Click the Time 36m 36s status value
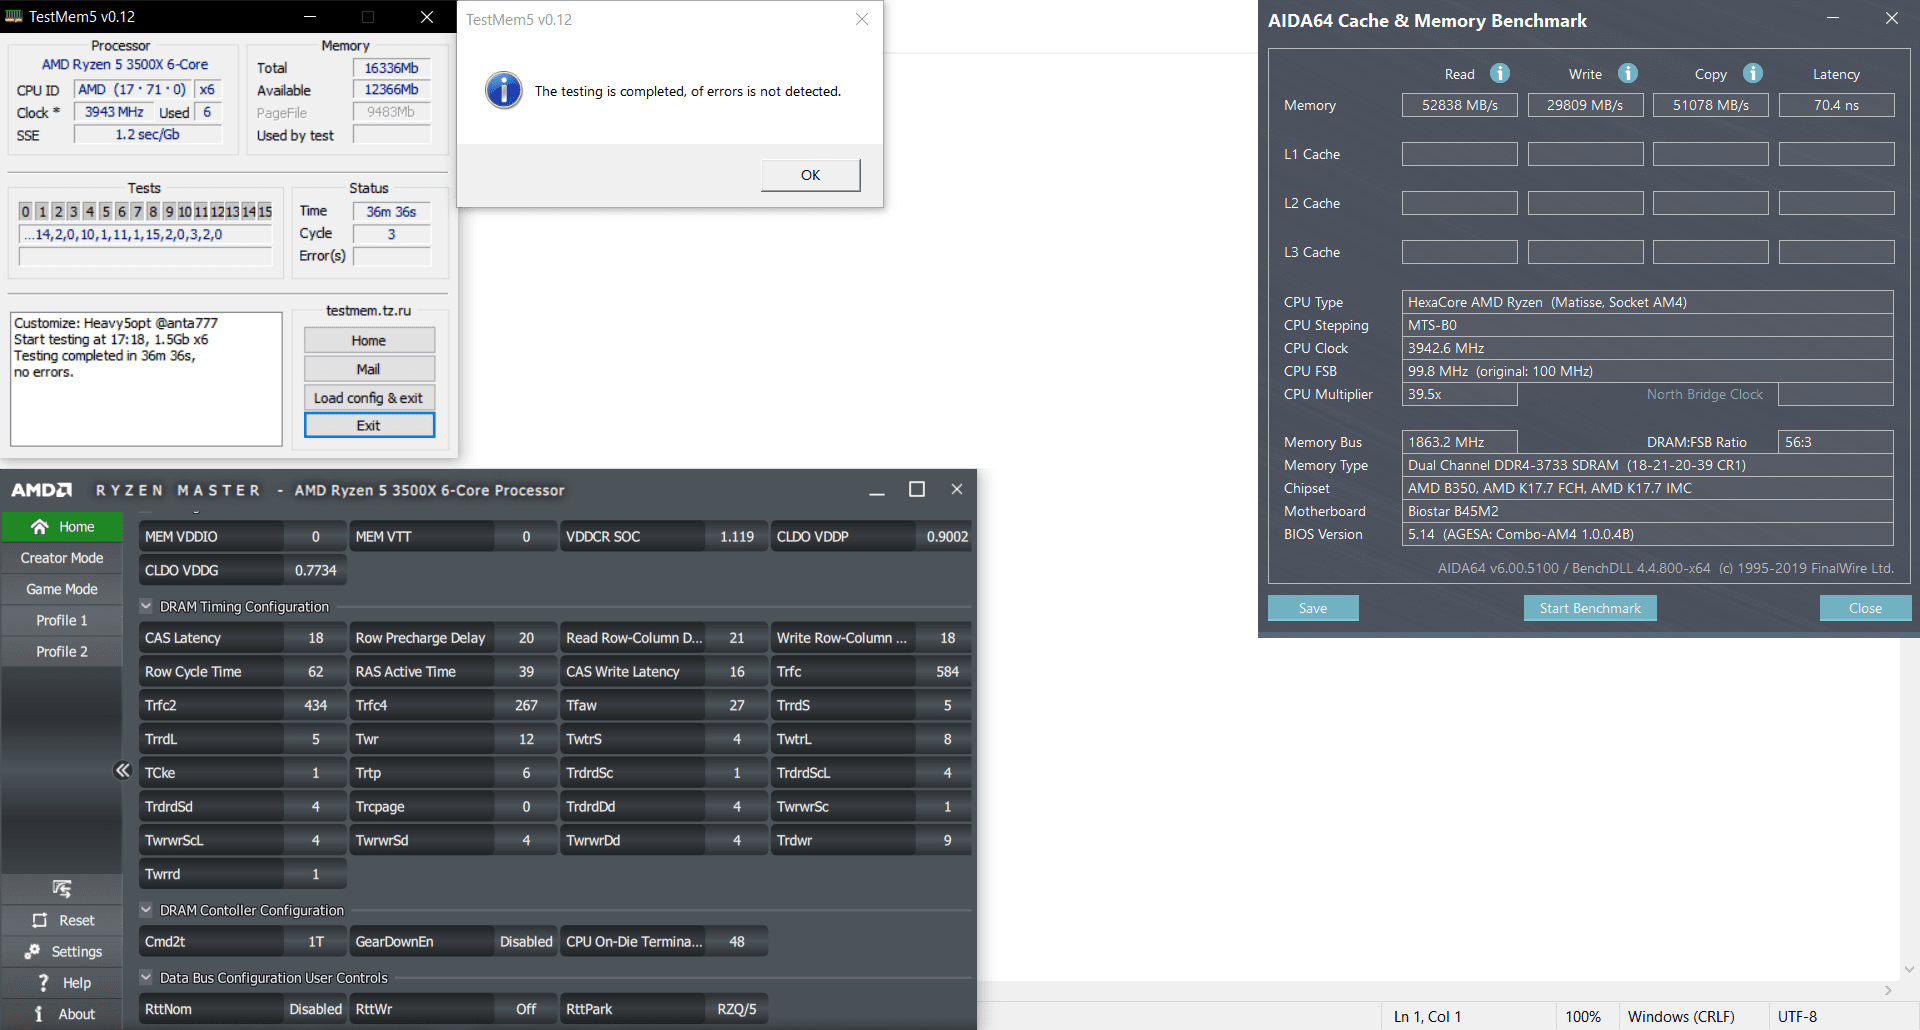The image size is (1920, 1030). click(x=391, y=211)
